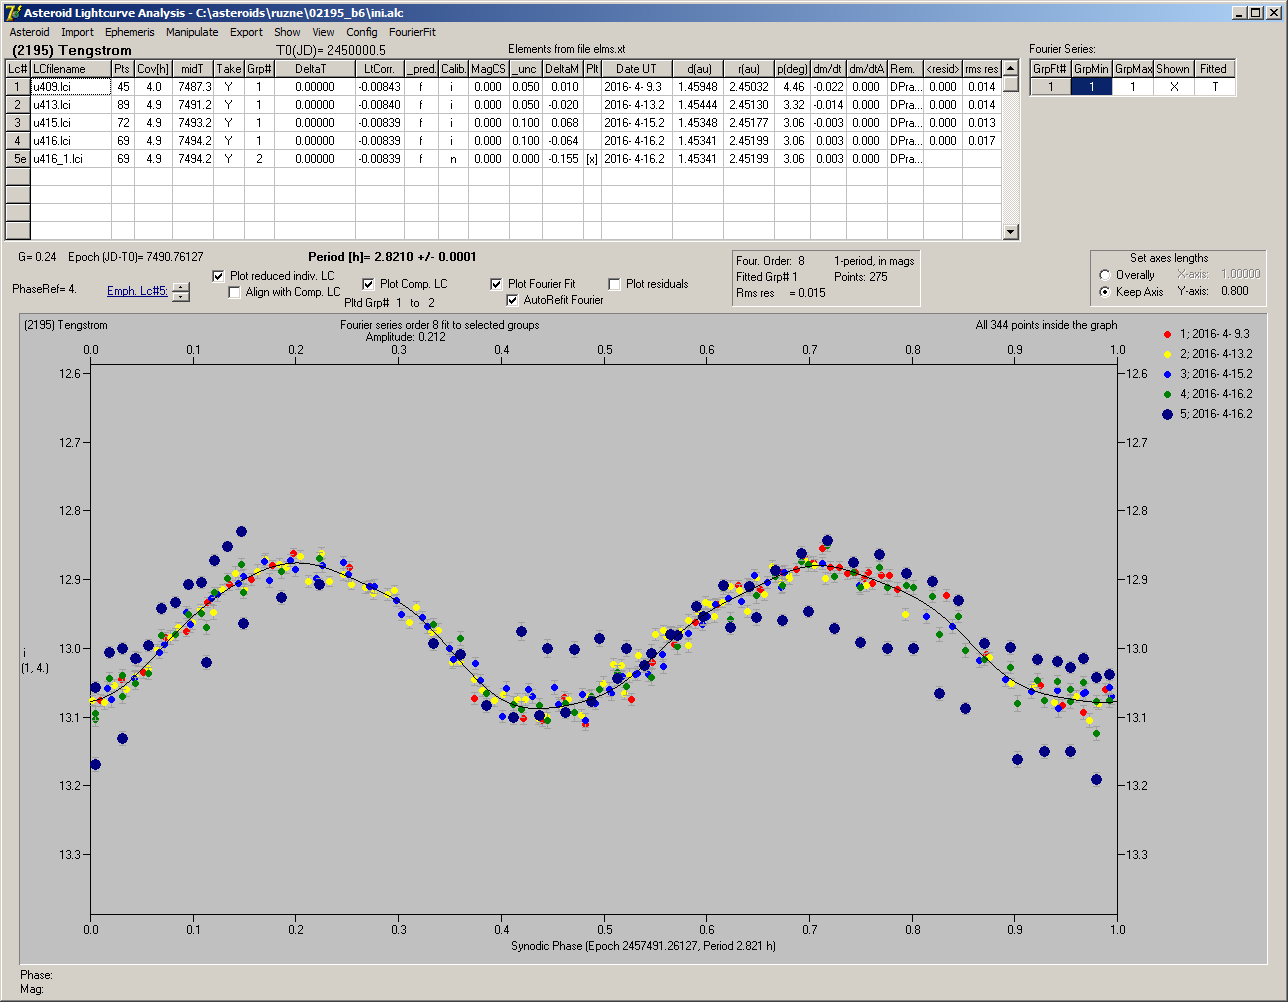This screenshot has height=1002, width=1288.
Task: Select Keep Axis radio button
Action: tap(1105, 292)
